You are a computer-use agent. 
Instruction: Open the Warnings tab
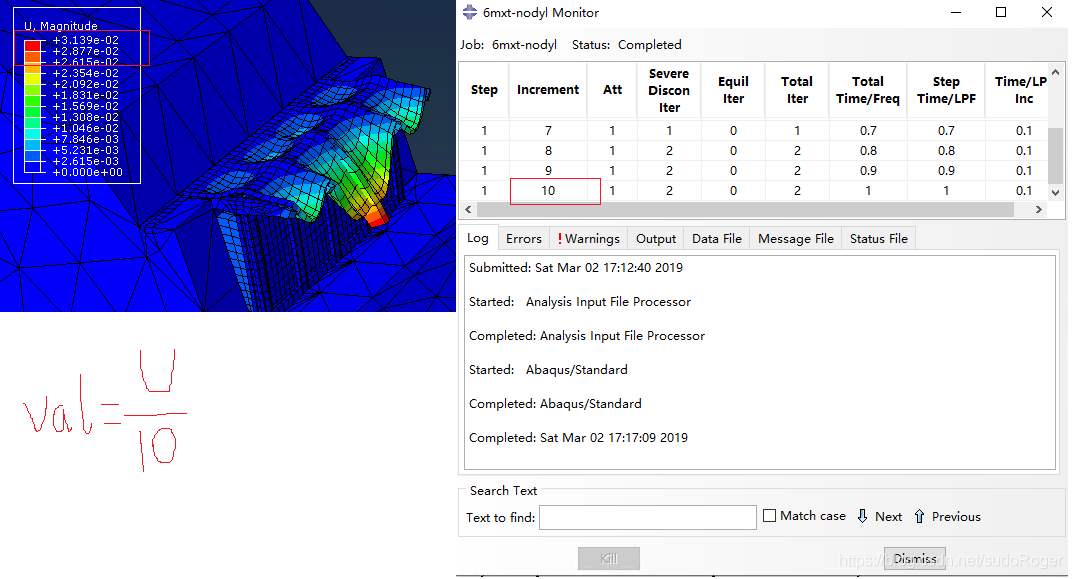click(588, 238)
